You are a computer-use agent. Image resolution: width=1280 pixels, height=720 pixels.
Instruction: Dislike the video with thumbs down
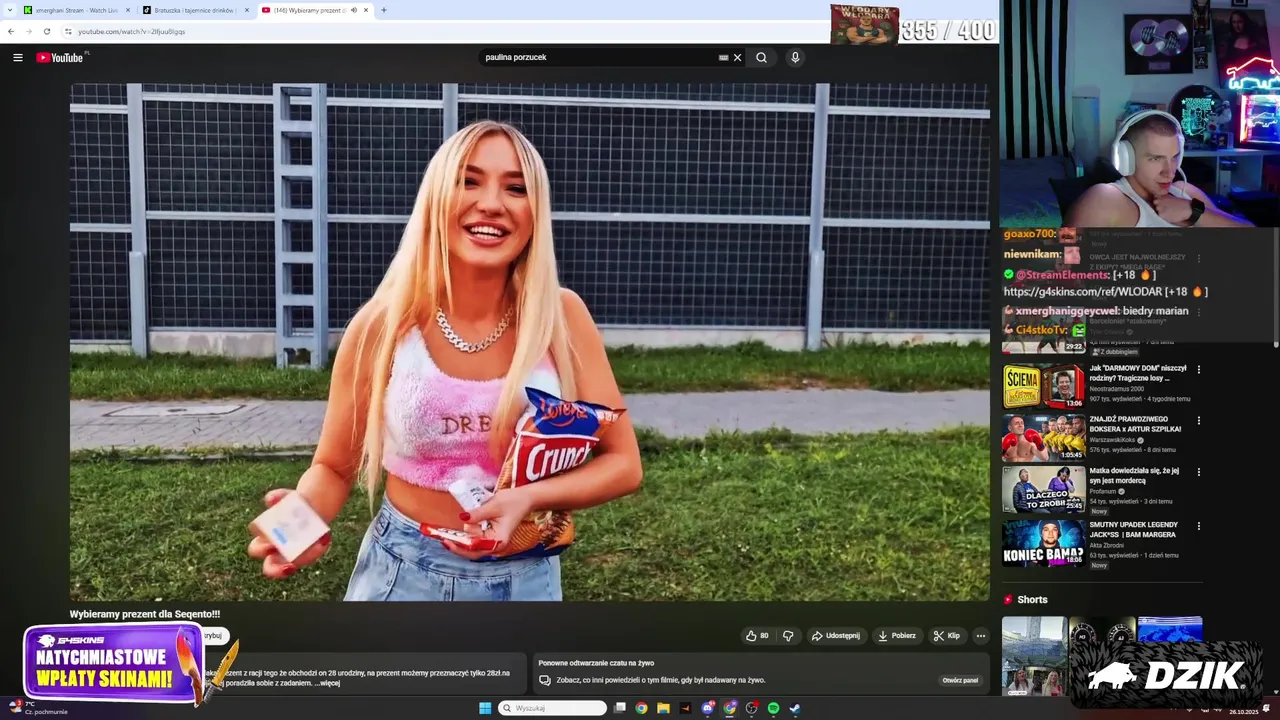(788, 635)
